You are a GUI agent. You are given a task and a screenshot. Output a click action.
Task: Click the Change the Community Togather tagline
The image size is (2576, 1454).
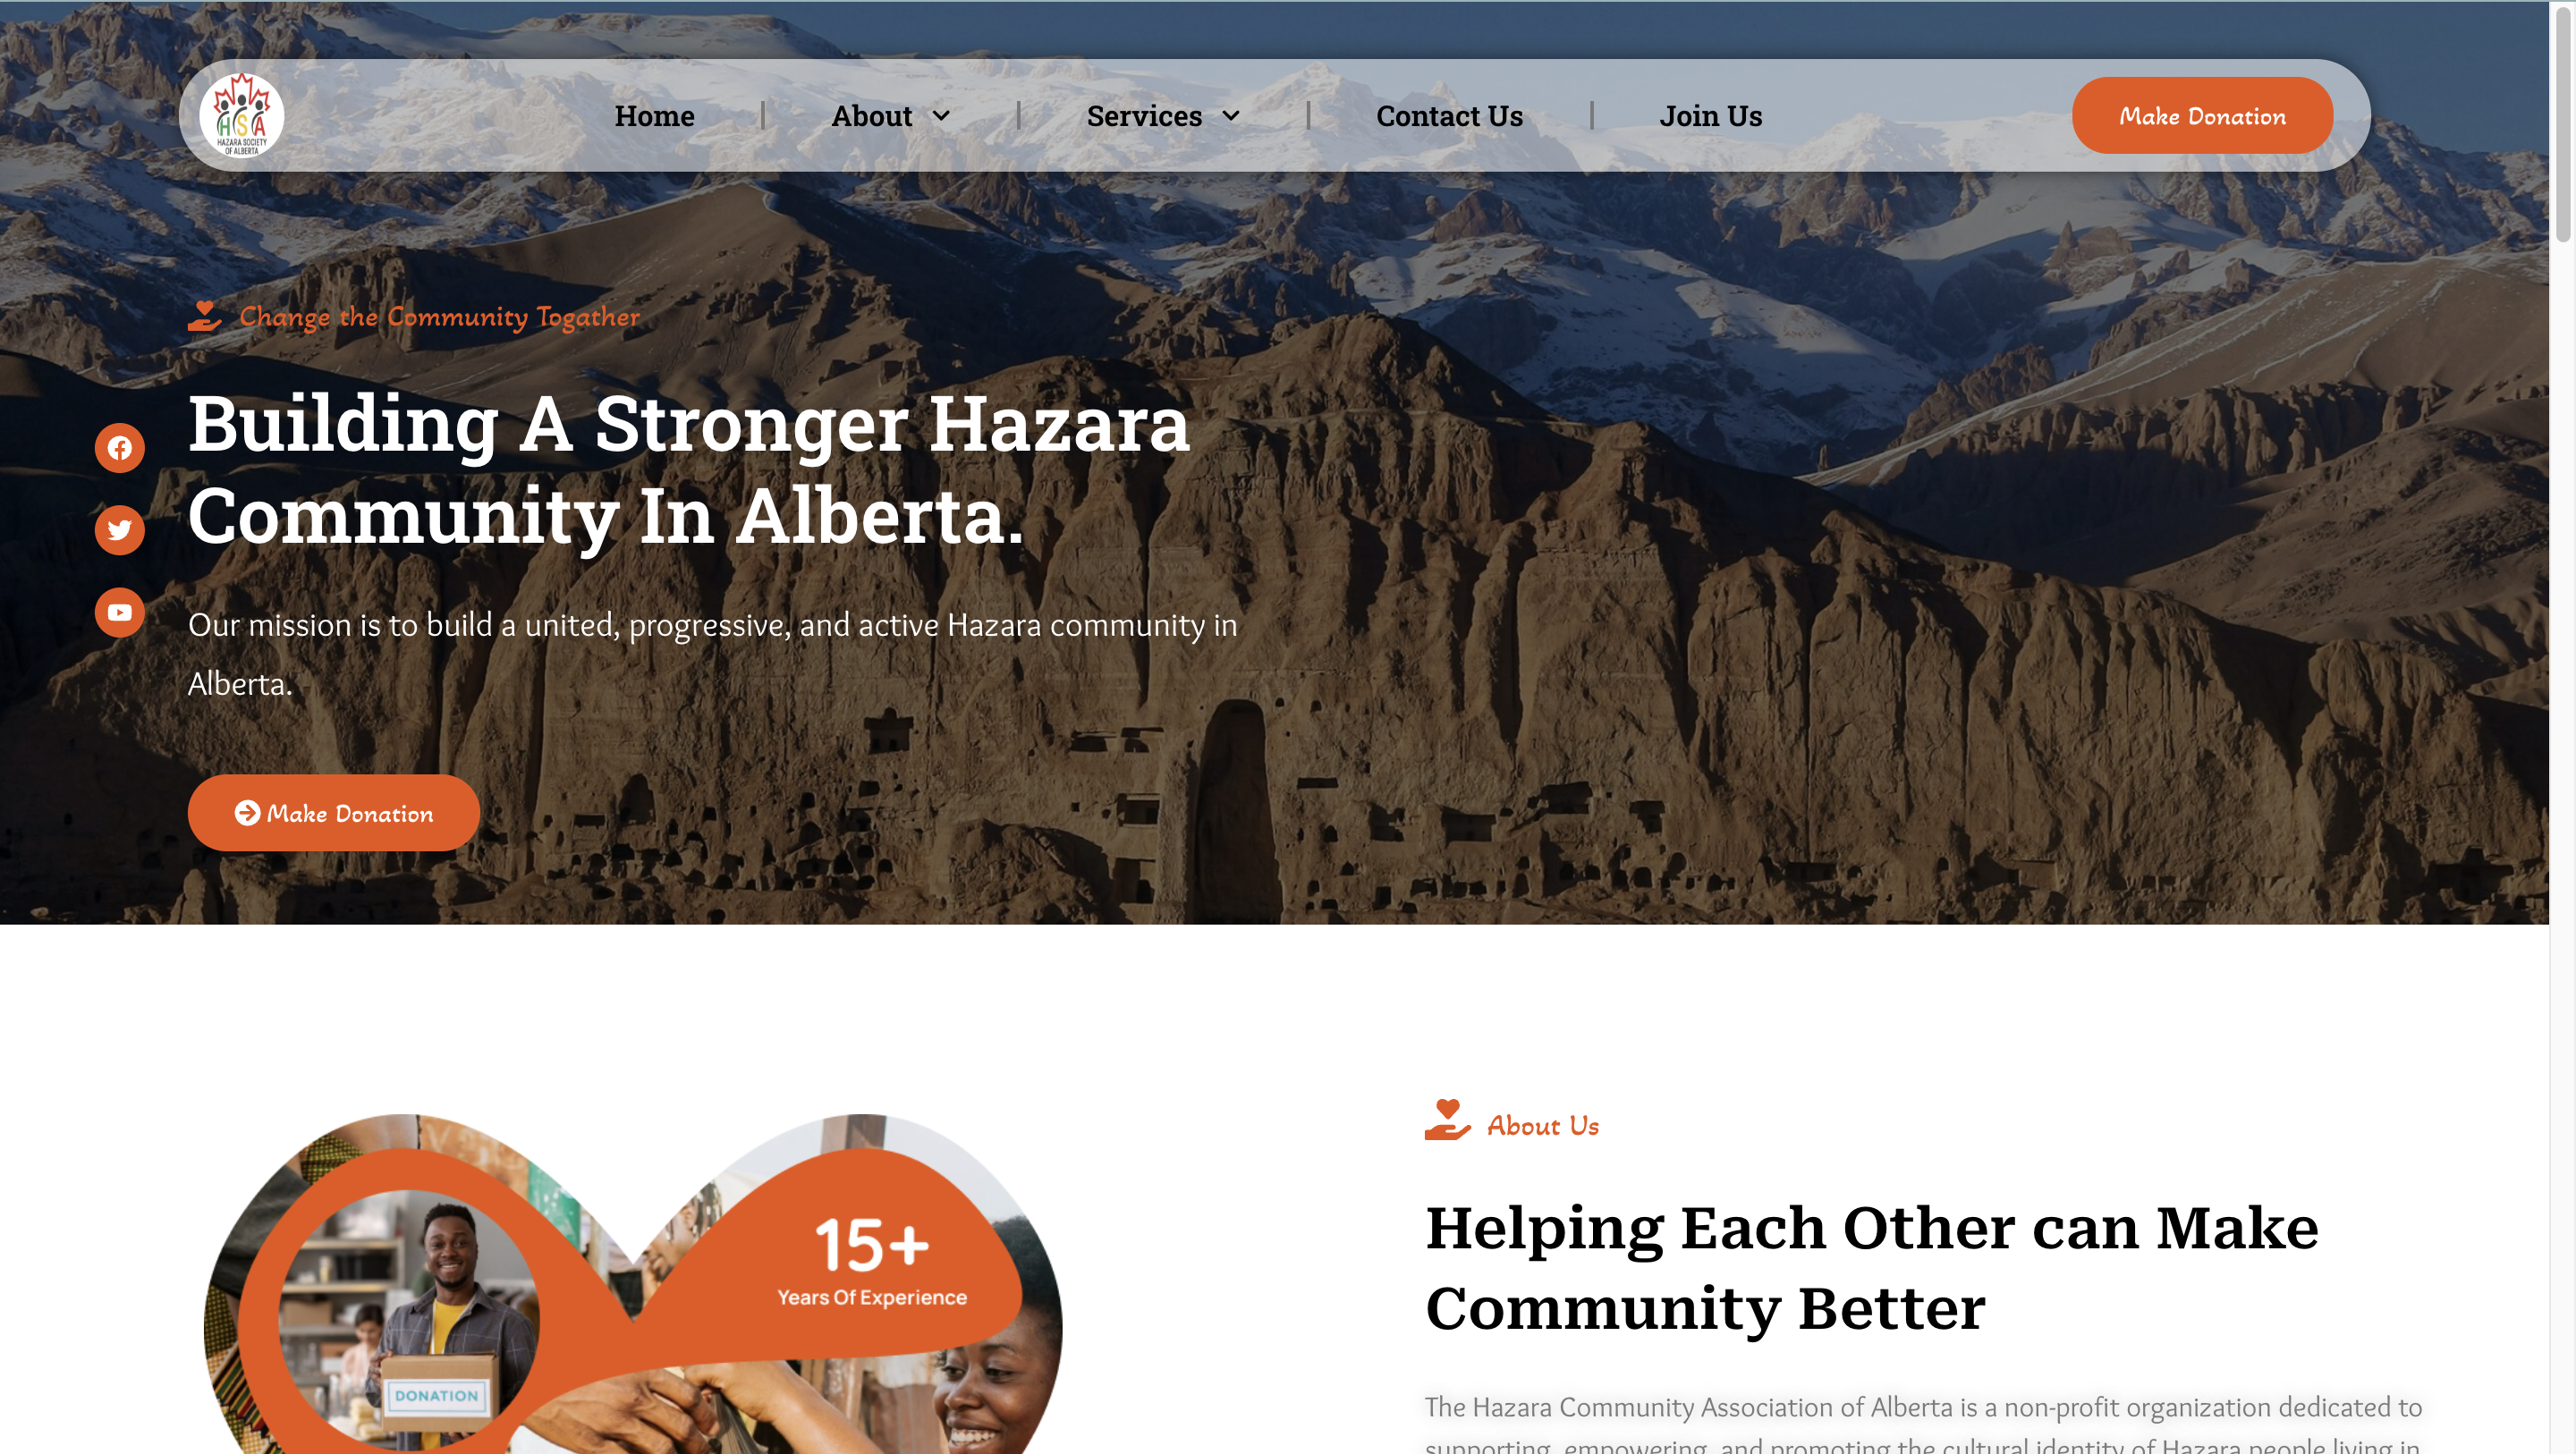(439, 316)
